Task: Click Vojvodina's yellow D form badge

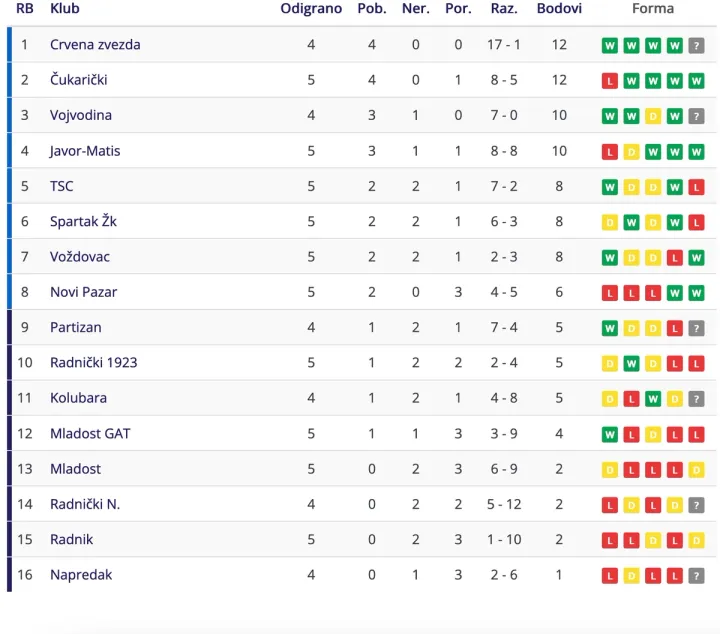Action: [653, 116]
